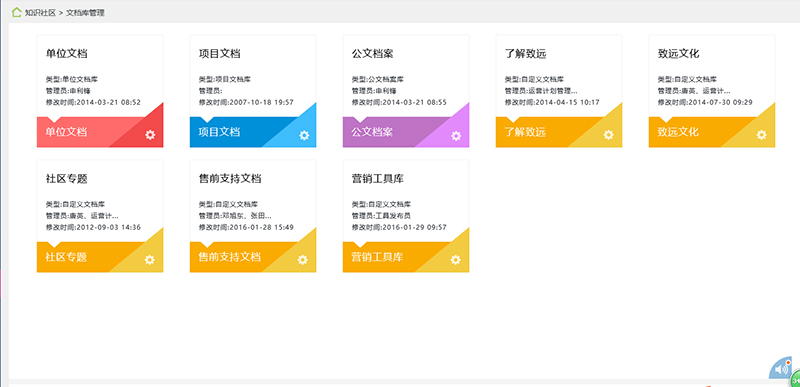The image size is (800, 387).
Task: Click 修改时间:2016-01-29 09:57 text
Action: (399, 227)
